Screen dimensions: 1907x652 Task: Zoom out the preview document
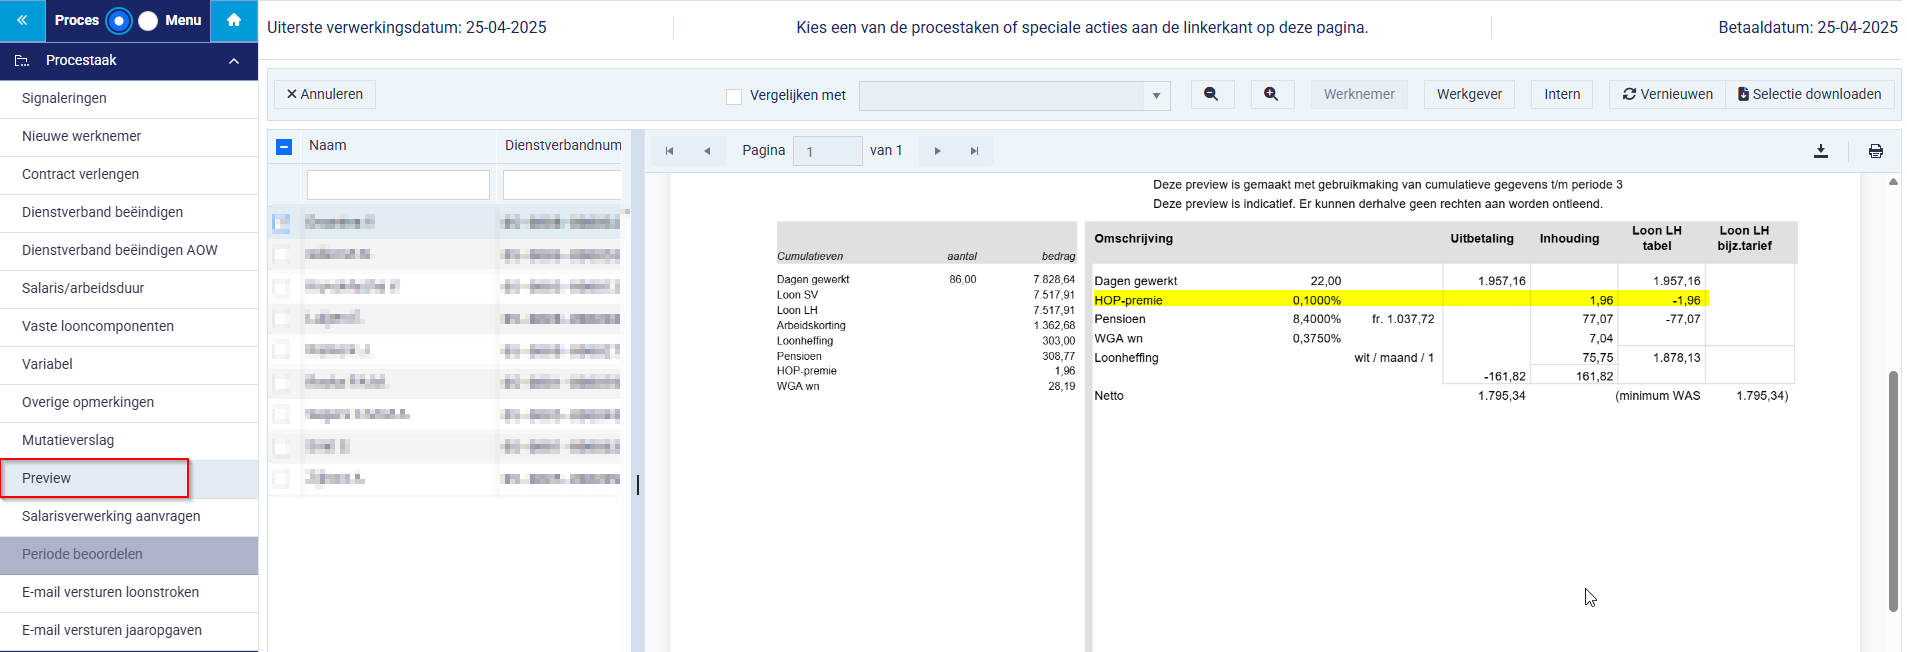1211,94
